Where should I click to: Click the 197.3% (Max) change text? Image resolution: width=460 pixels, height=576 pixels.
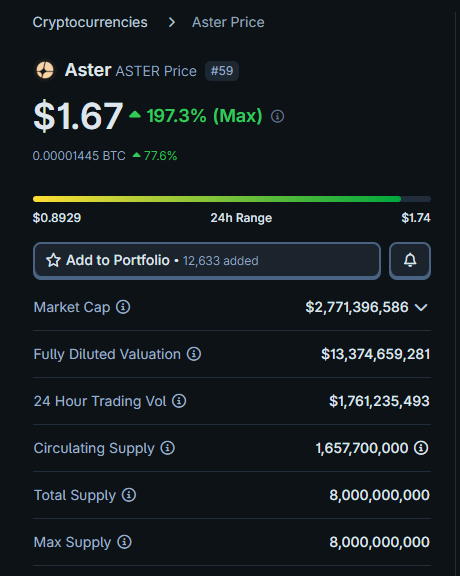205,116
